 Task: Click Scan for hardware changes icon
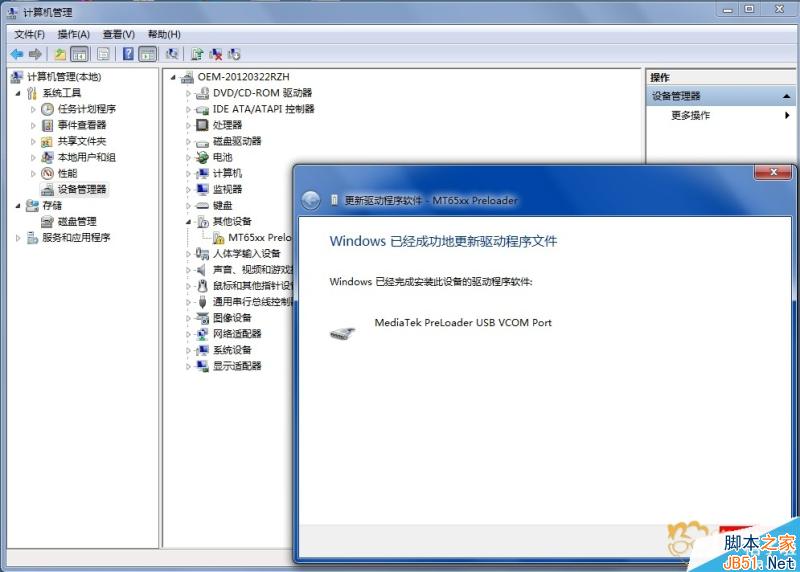172,54
